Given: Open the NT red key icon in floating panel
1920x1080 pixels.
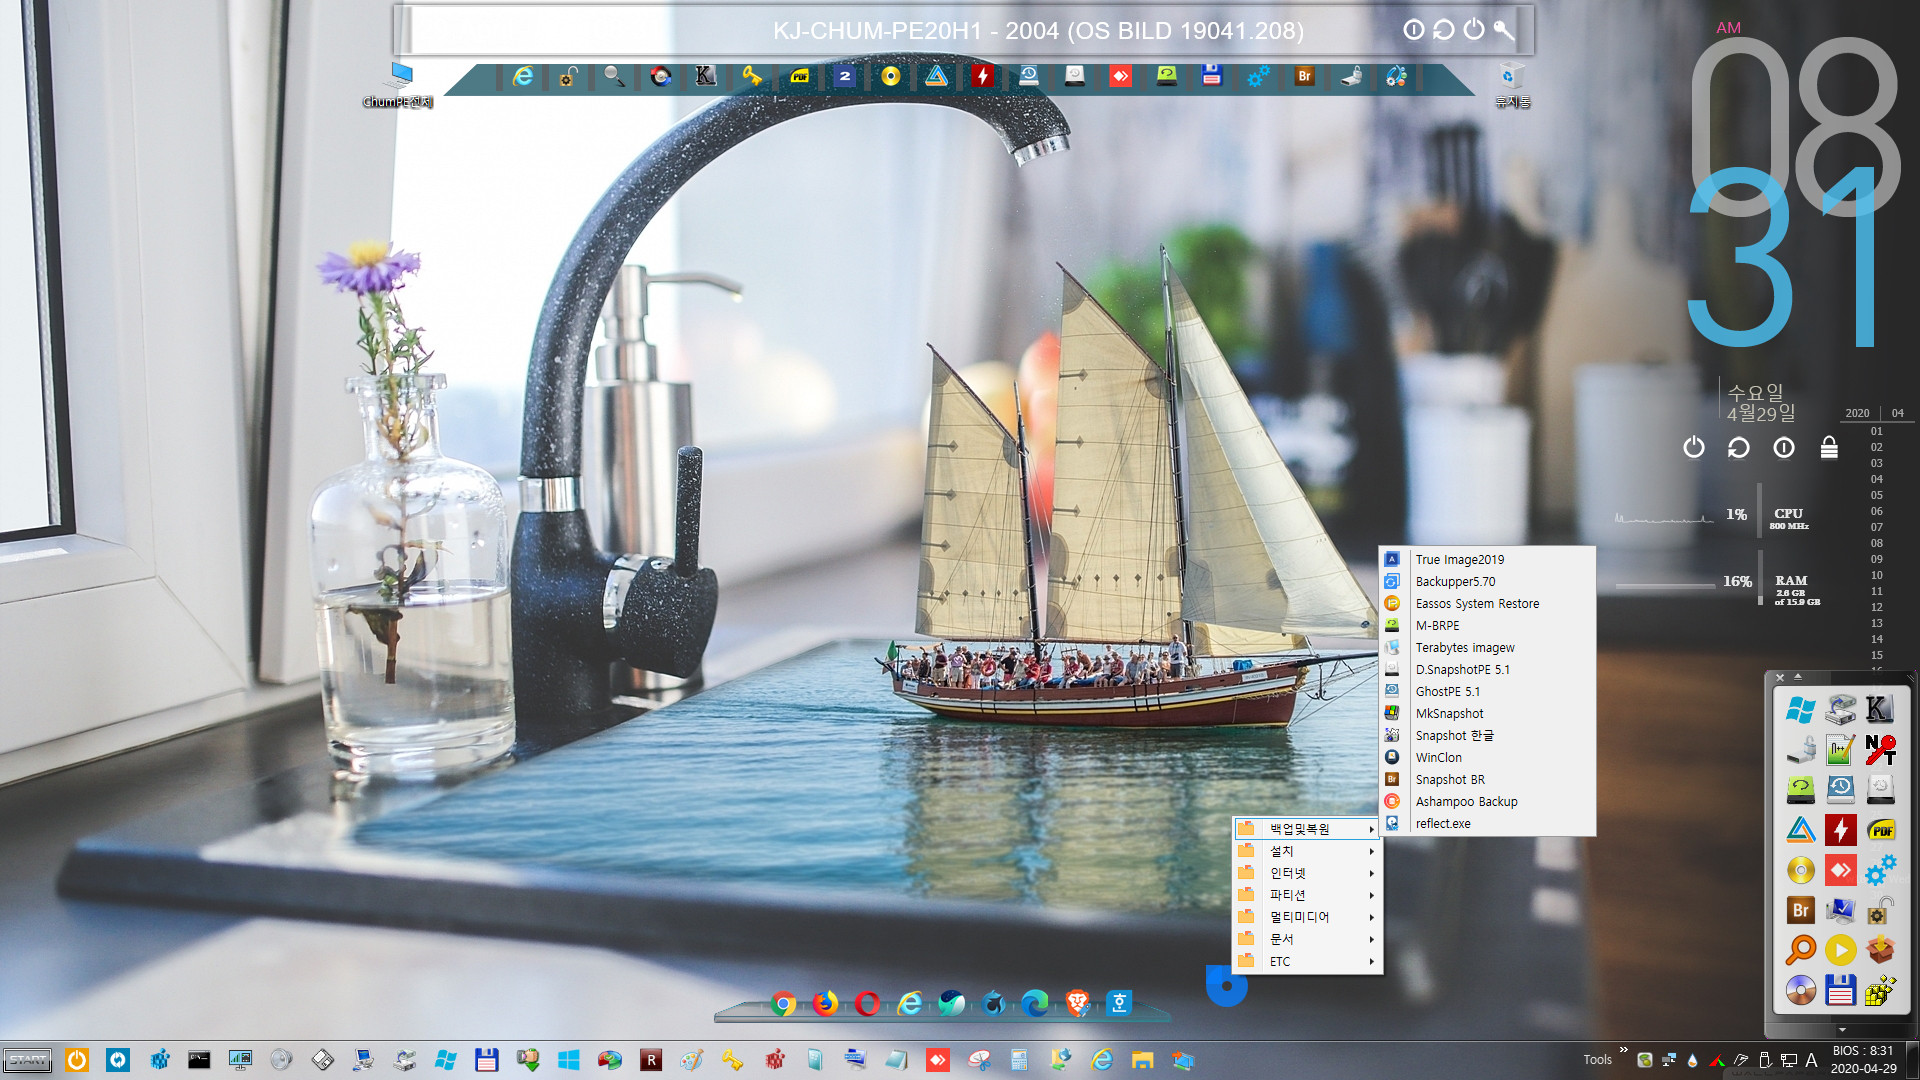Looking at the screenshot, I should [1880, 750].
